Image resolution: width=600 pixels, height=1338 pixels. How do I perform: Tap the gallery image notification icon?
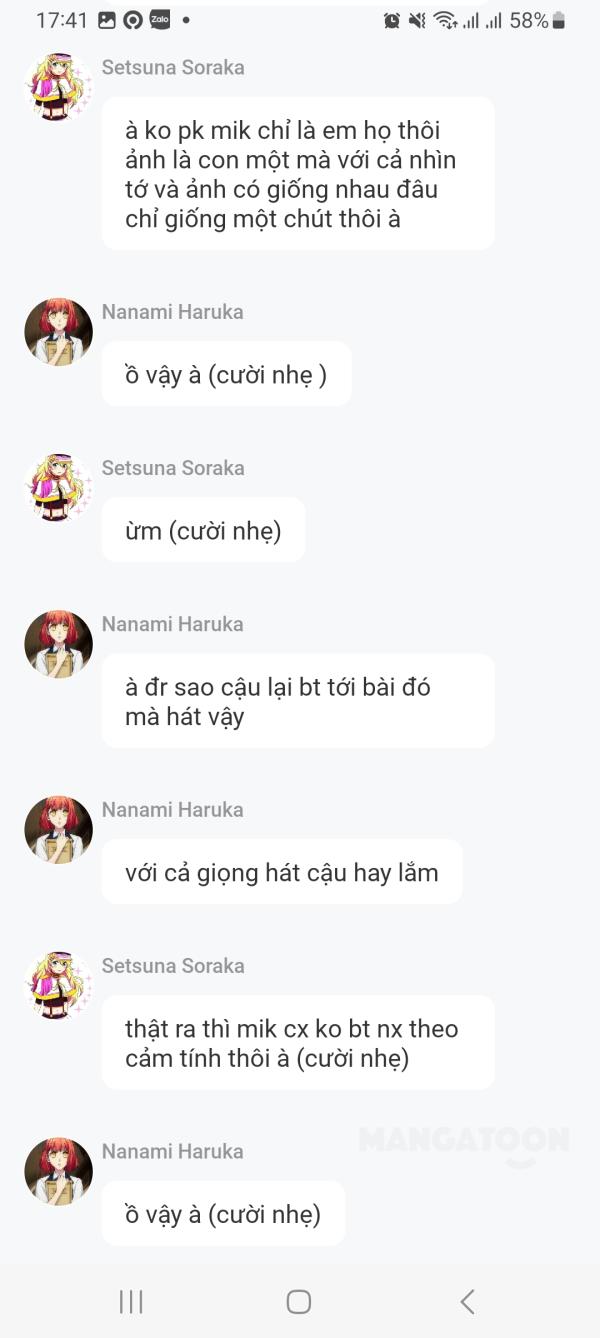[x=107, y=20]
